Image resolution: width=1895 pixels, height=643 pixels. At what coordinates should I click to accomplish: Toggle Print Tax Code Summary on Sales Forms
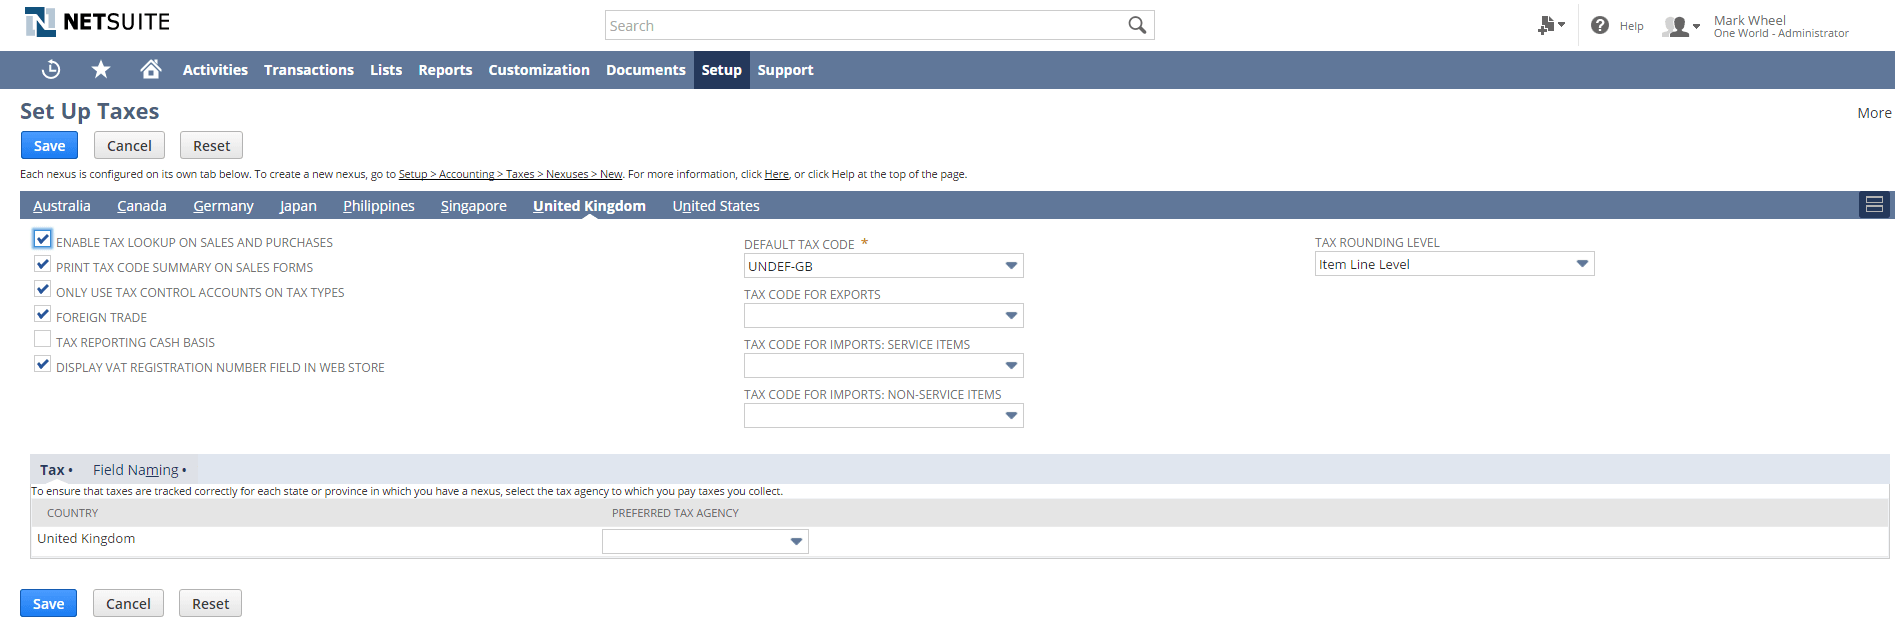42,264
